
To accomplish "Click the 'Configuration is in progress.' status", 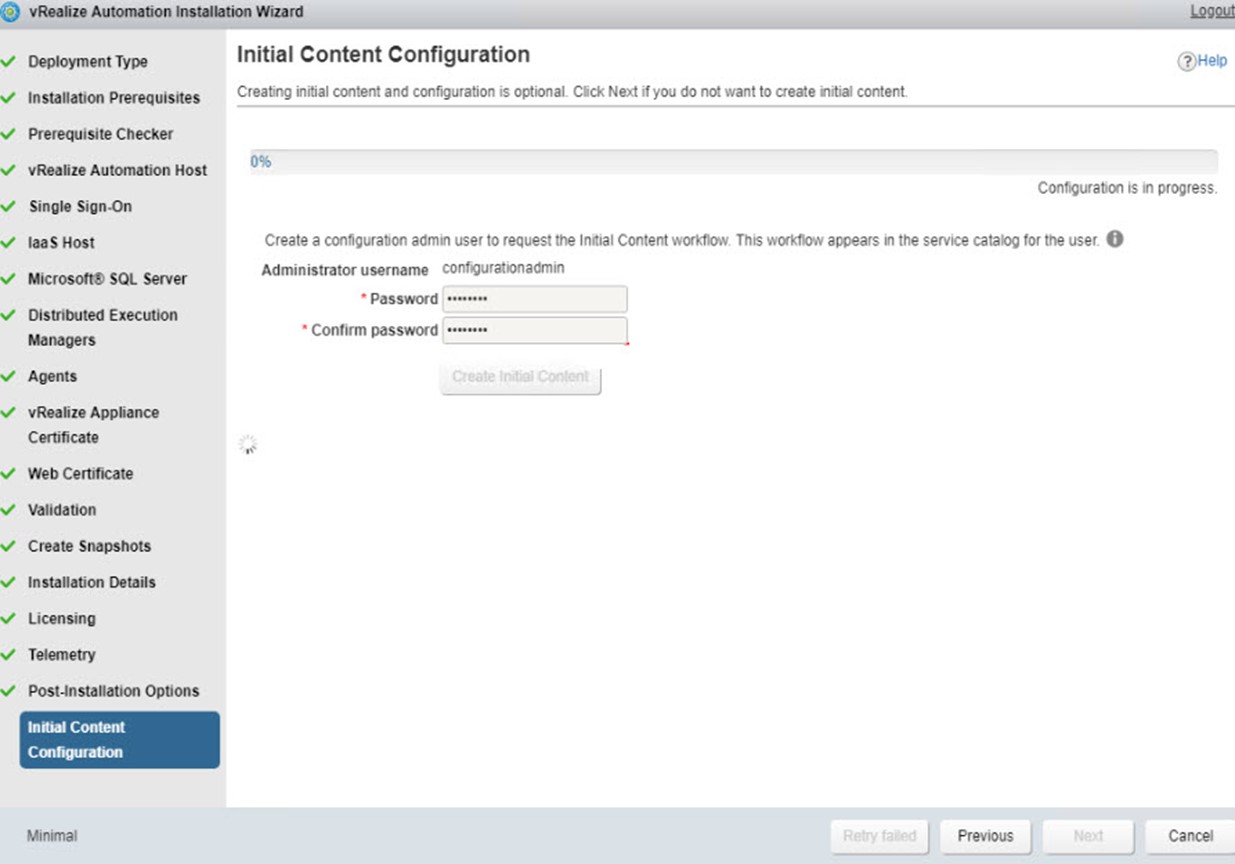I will (x=1127, y=188).
